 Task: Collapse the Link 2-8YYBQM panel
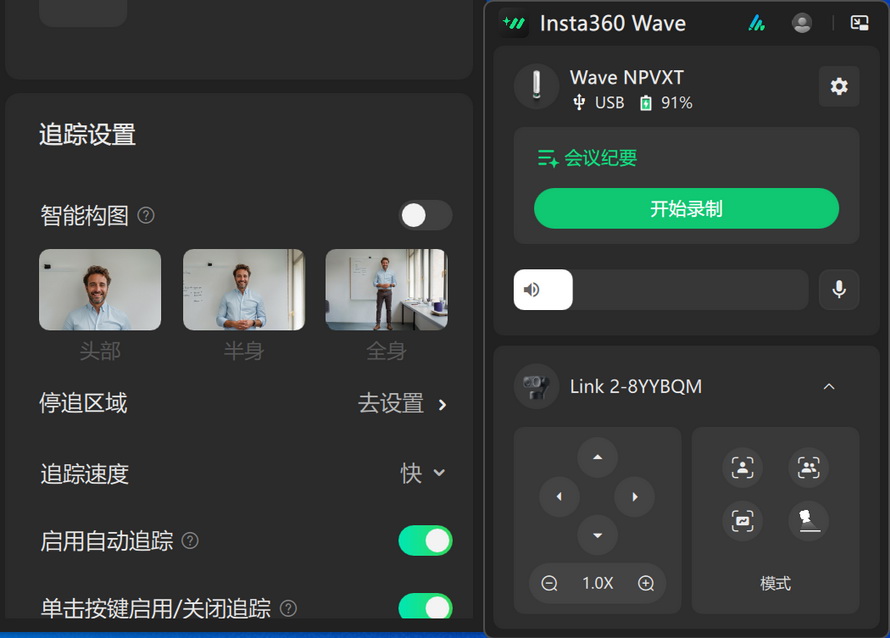[828, 387]
